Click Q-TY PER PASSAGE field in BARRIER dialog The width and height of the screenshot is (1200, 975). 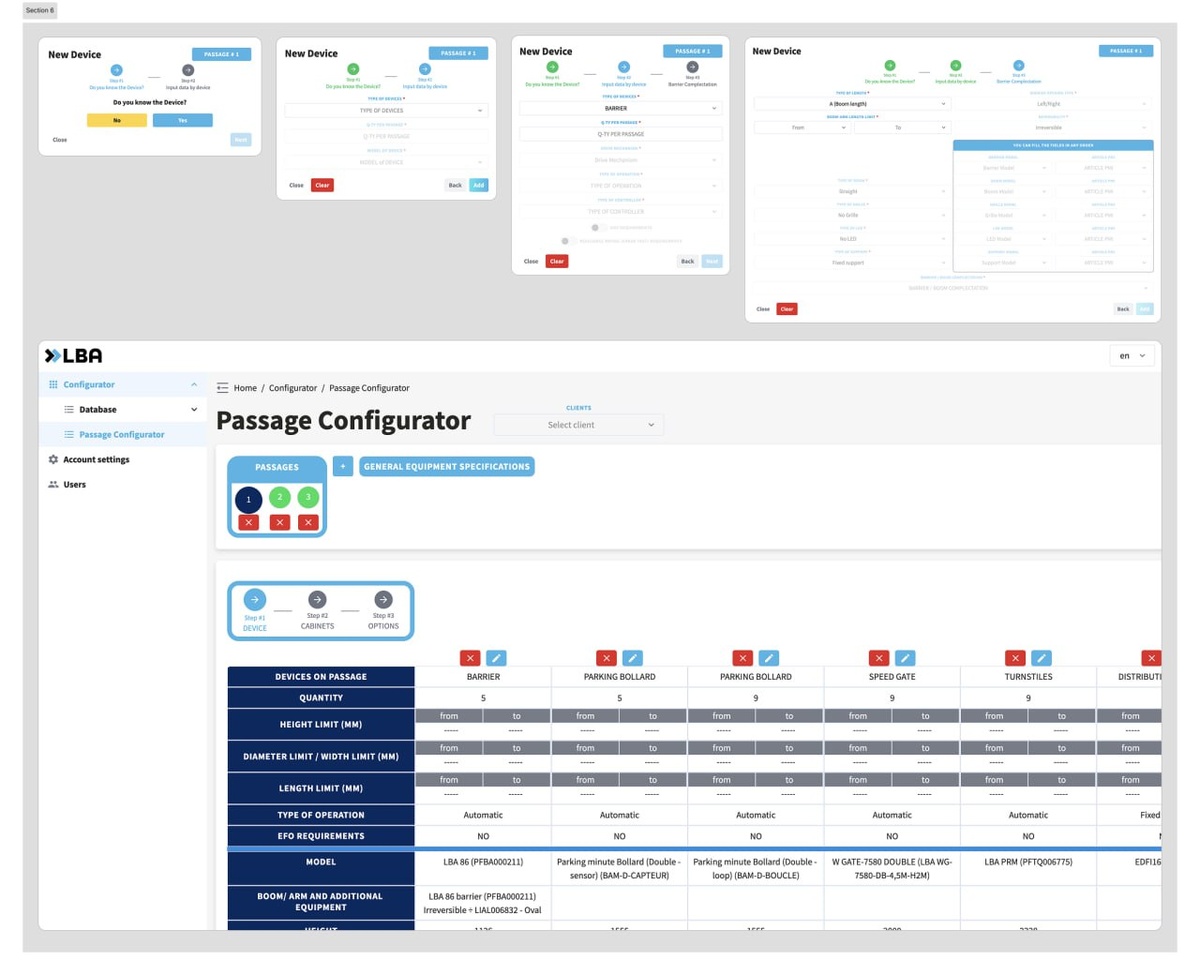coord(620,133)
